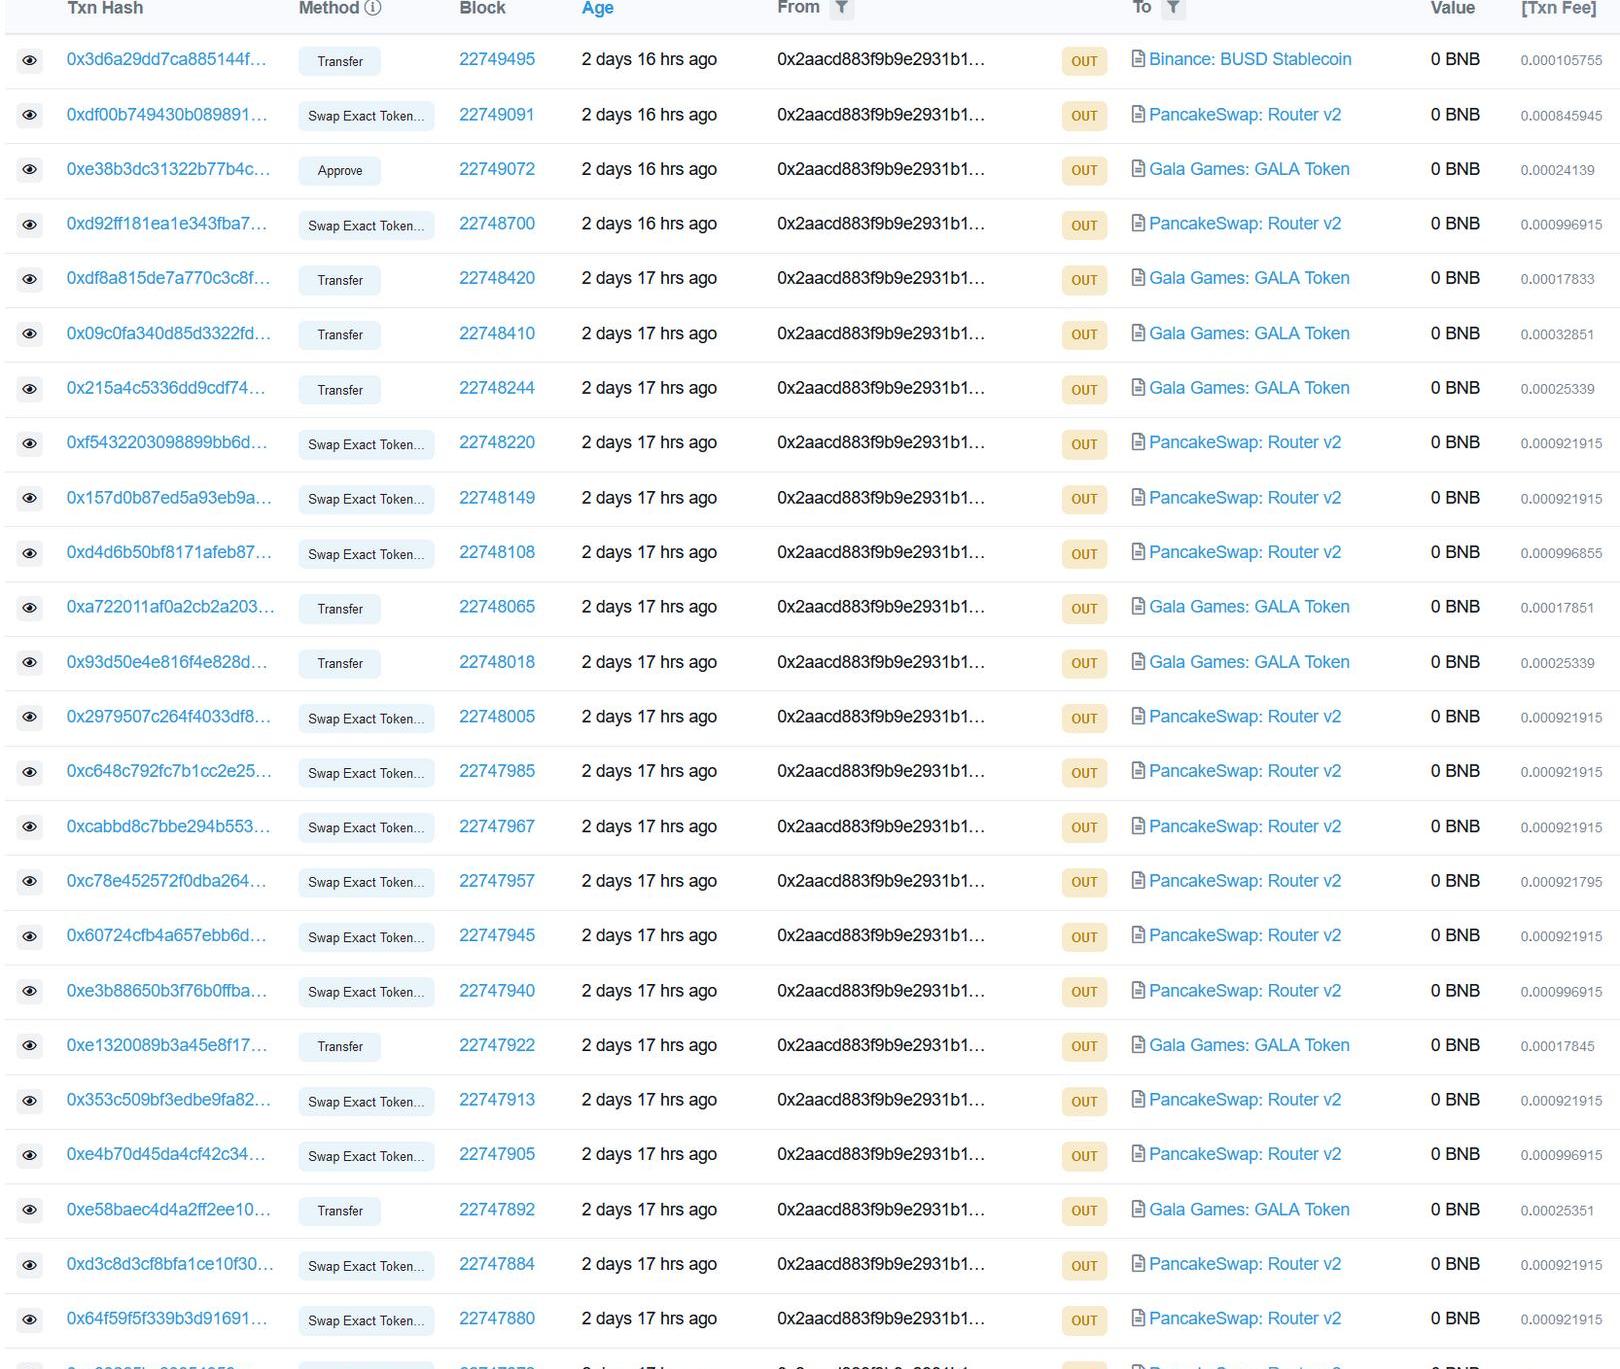
Task: Click eye icon next to 0xdf8a815de7a770c3c8f
Action: pos(30,280)
